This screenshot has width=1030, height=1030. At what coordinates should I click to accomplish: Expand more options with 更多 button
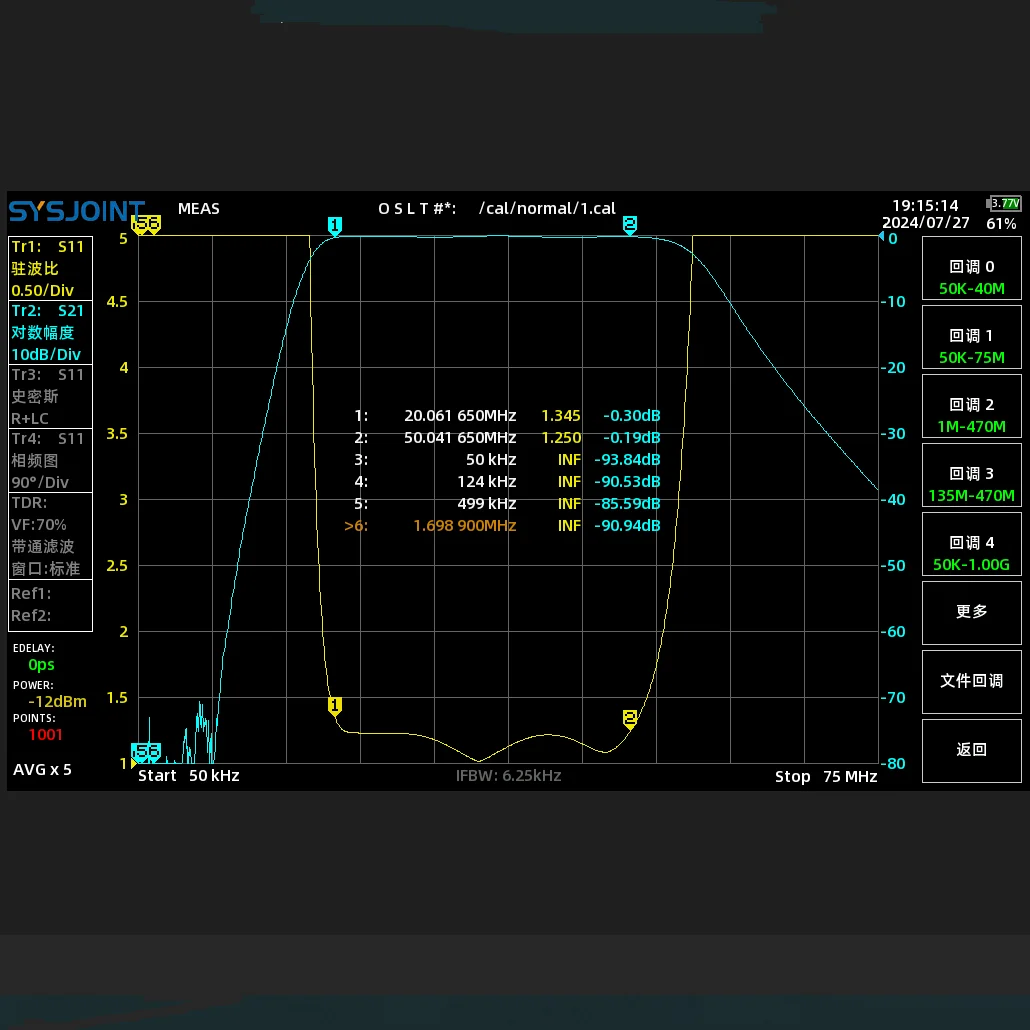pos(971,611)
